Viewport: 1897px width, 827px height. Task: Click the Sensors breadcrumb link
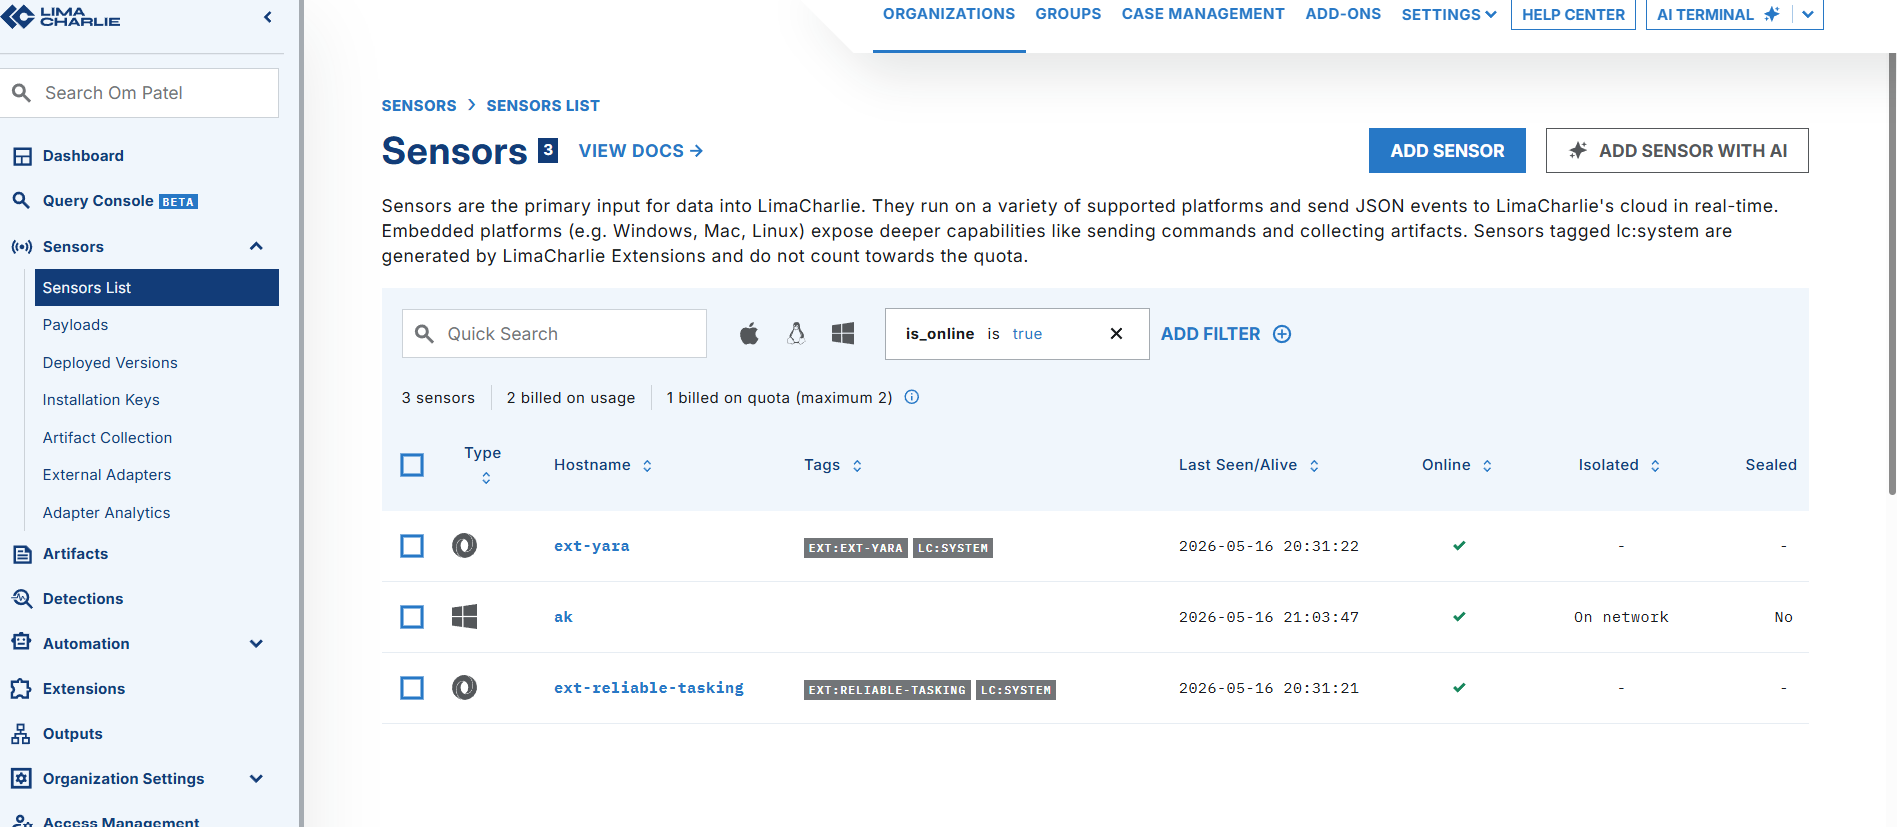(419, 106)
